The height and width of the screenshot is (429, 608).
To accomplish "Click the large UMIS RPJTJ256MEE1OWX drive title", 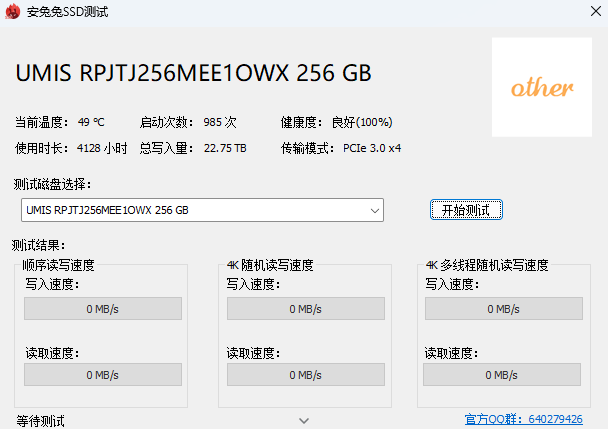I will pos(193,73).
